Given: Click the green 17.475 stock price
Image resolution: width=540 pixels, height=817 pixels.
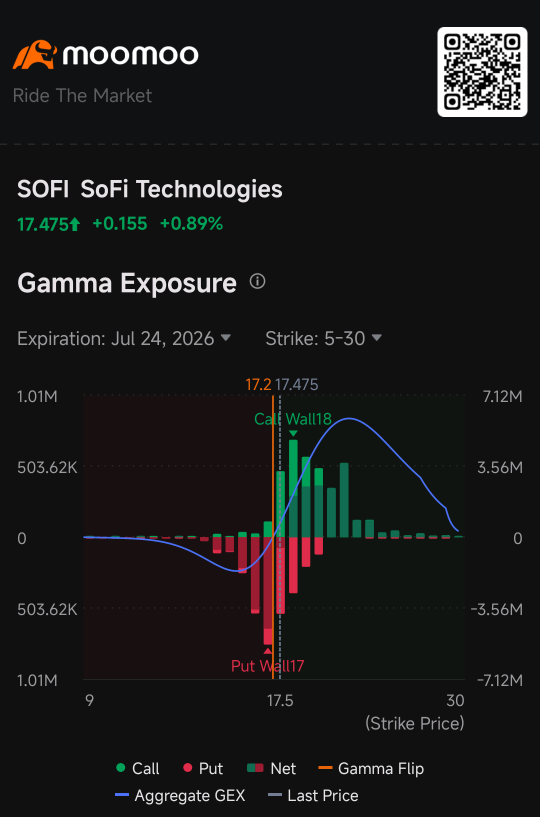Looking at the screenshot, I should pyautogui.click(x=48, y=224).
